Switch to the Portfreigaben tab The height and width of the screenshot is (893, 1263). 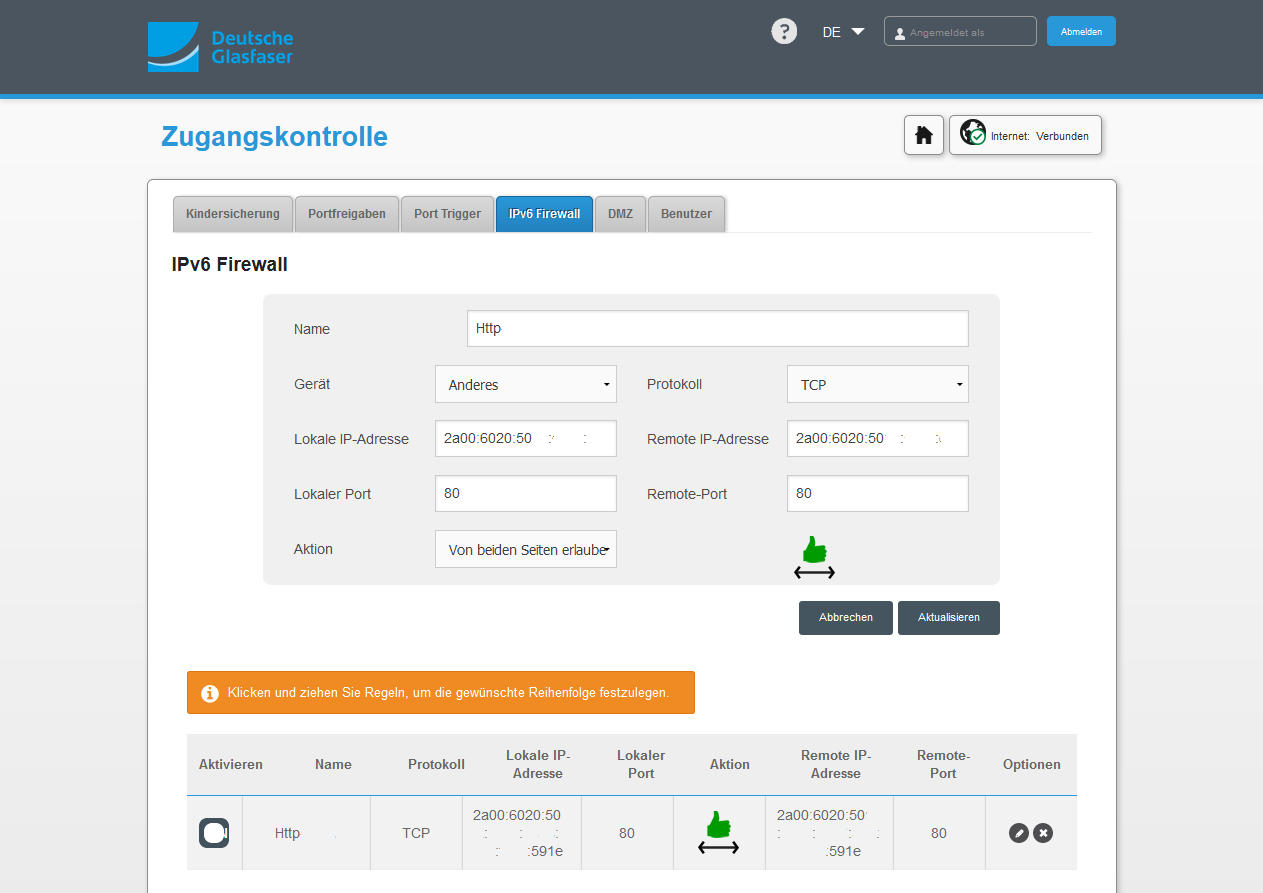(347, 214)
